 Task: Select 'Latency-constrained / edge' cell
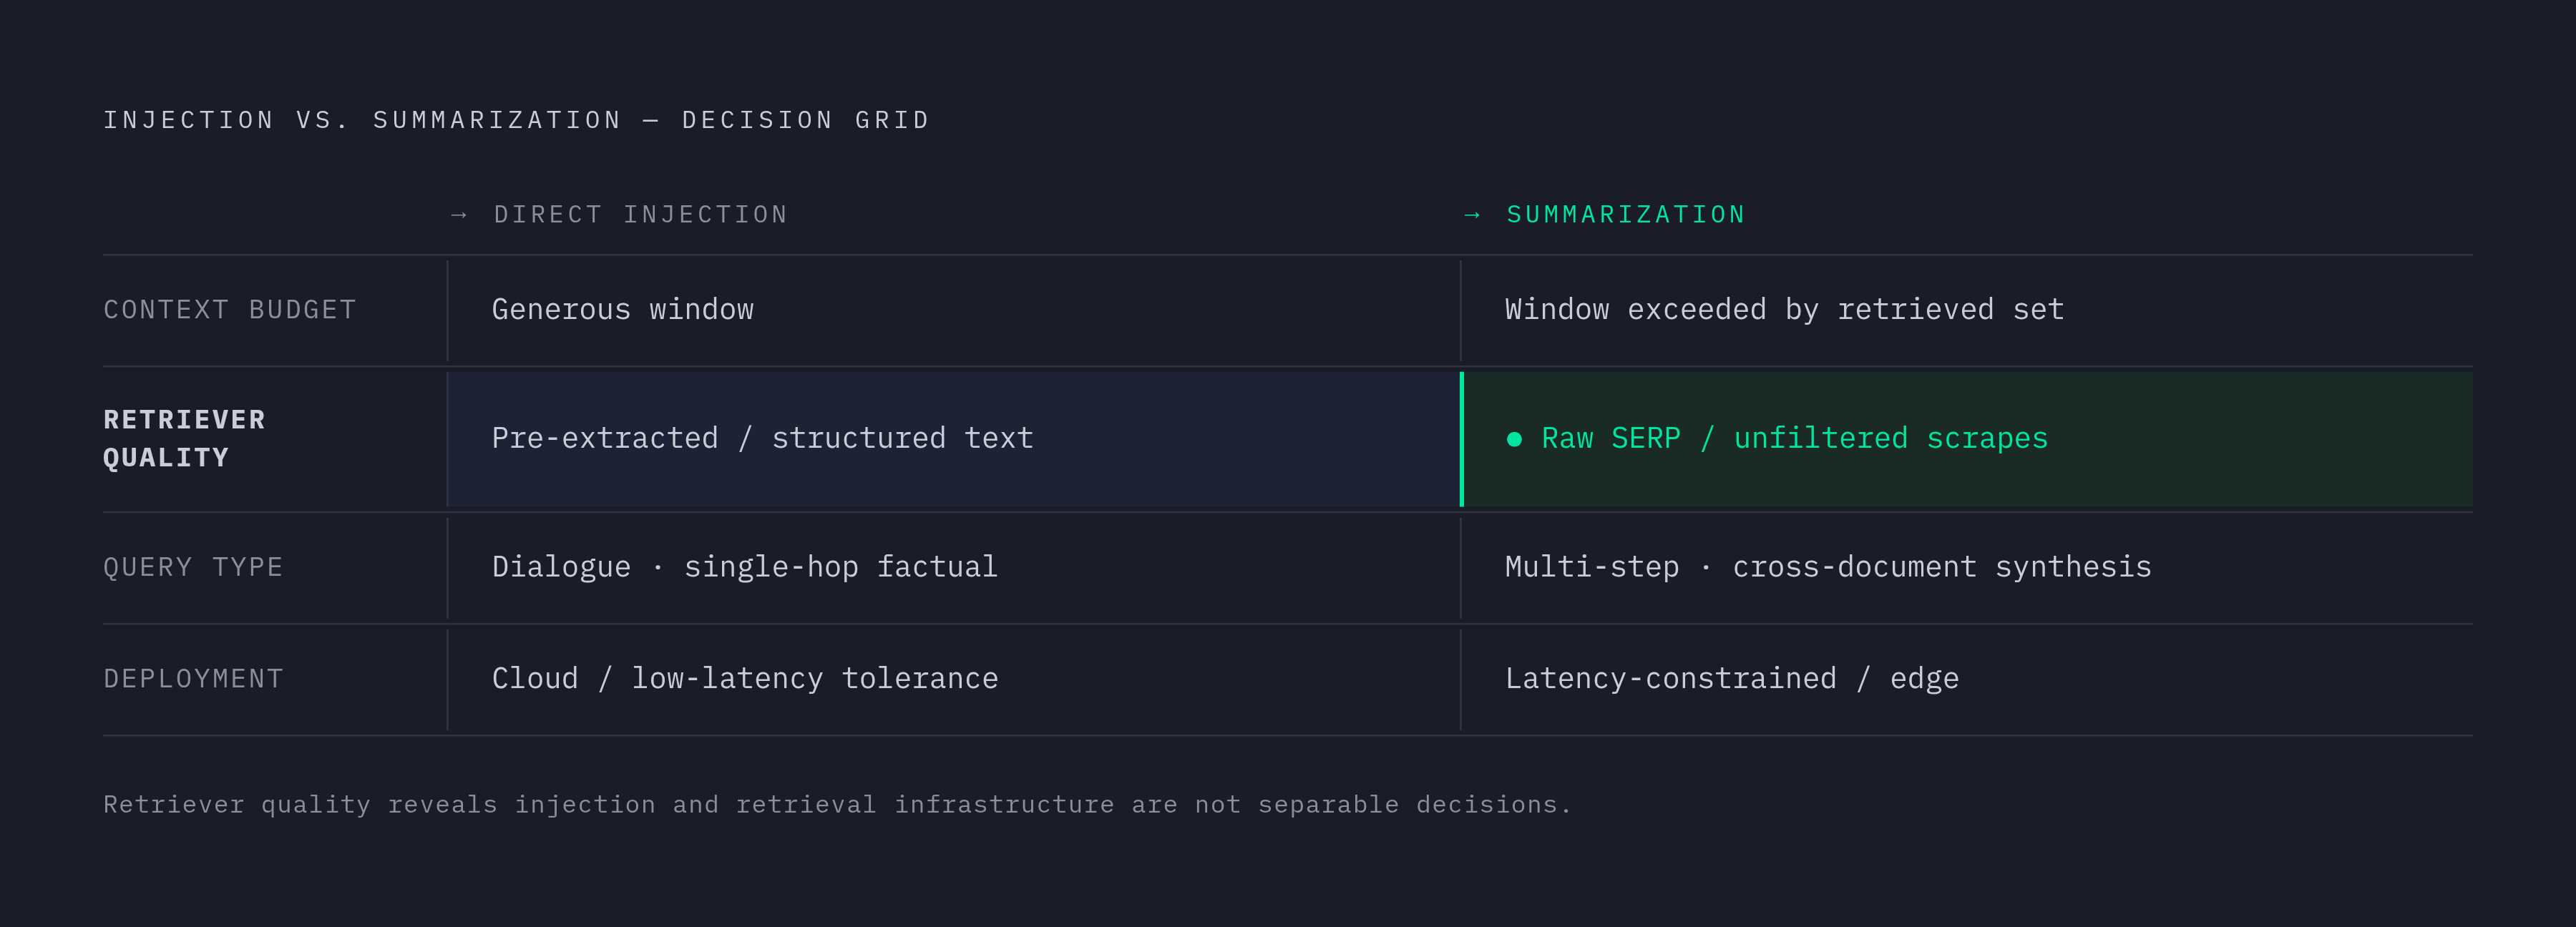1967,679
